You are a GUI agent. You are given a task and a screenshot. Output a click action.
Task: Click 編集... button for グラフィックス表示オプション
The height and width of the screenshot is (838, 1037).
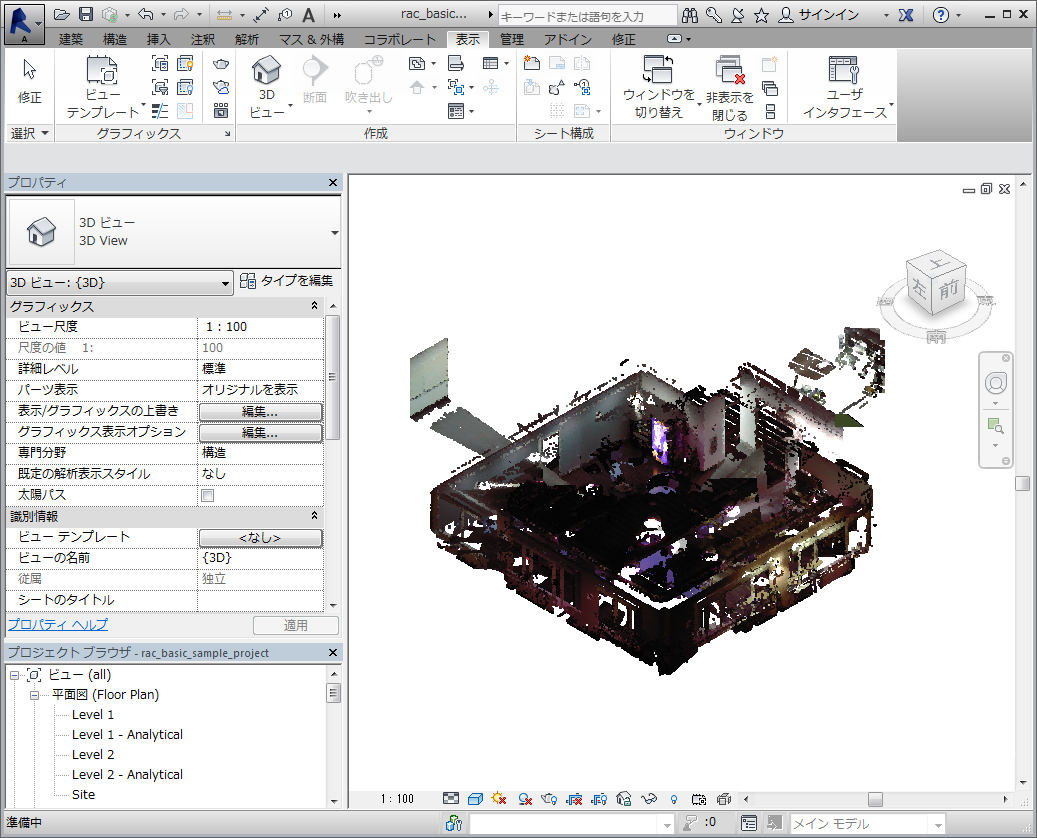pos(260,433)
